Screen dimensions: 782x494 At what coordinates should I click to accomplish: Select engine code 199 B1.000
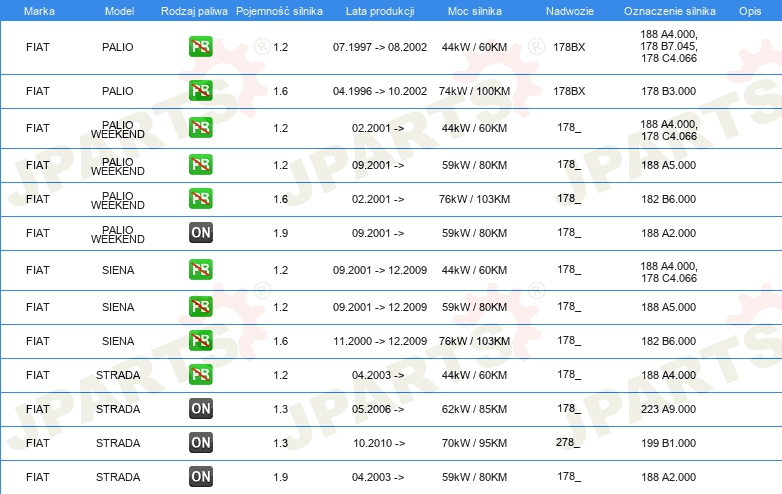pyautogui.click(x=668, y=443)
